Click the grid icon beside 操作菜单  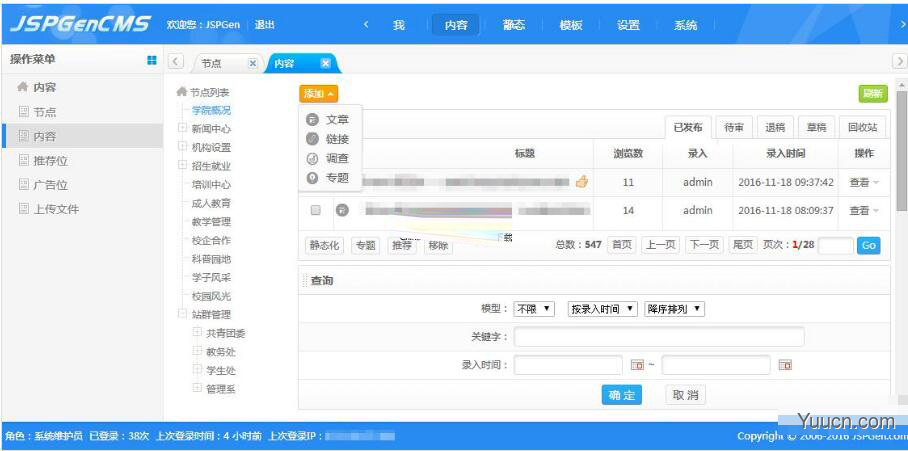coord(152,60)
